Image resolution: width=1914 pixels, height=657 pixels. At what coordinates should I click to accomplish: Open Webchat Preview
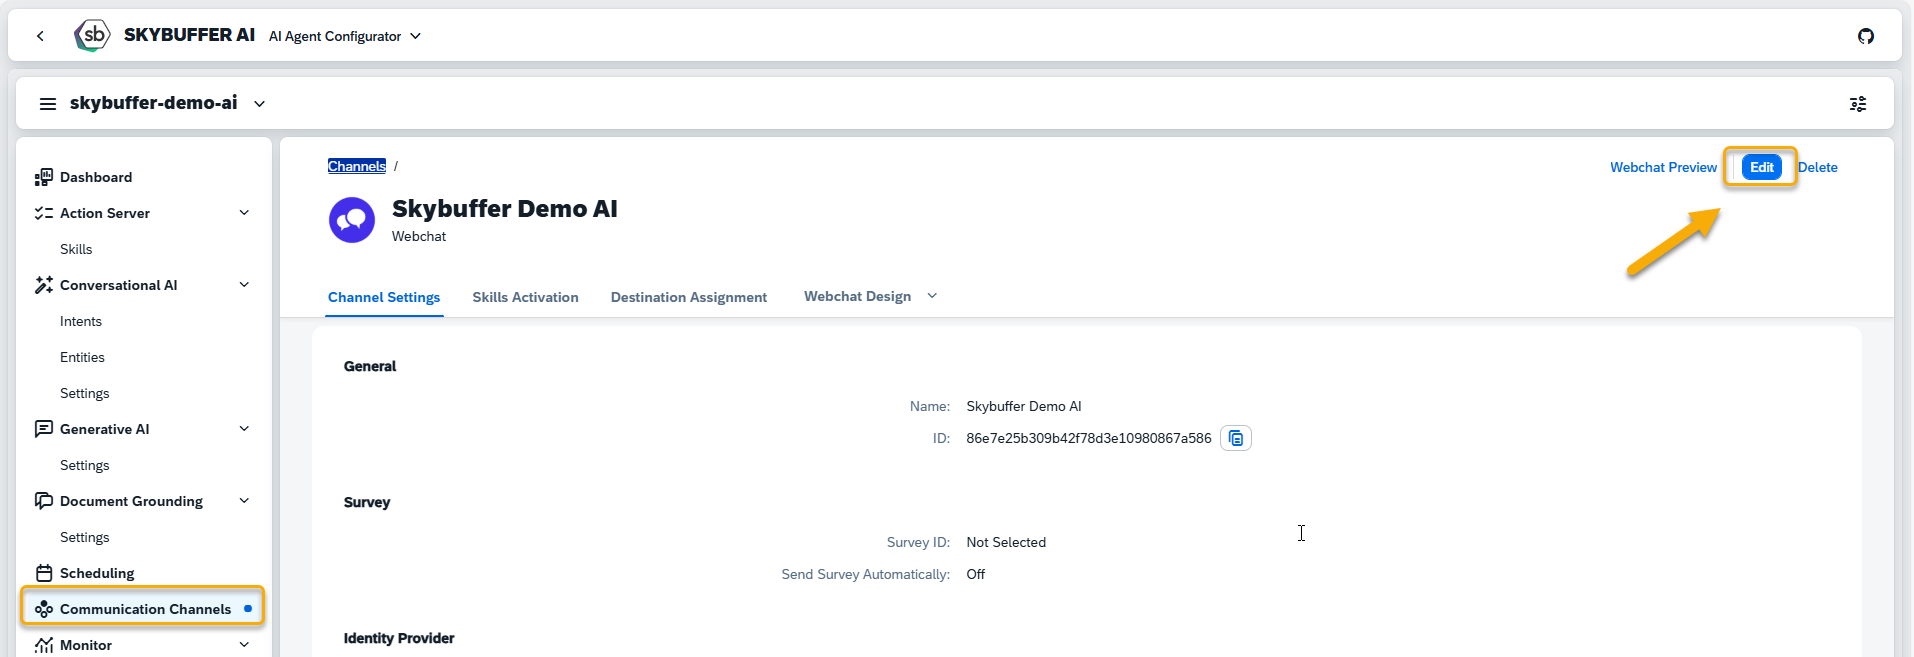1663,167
